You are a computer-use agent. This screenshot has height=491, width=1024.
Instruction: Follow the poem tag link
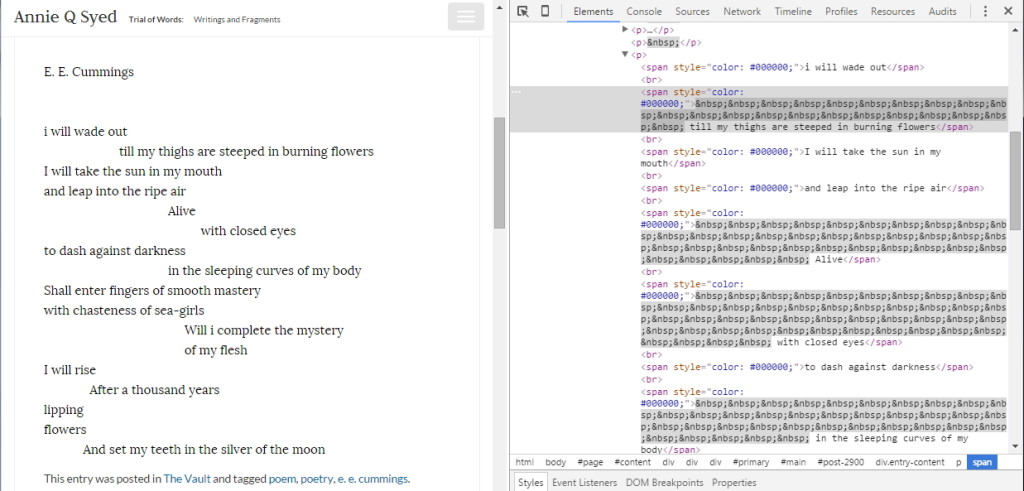click(283, 479)
